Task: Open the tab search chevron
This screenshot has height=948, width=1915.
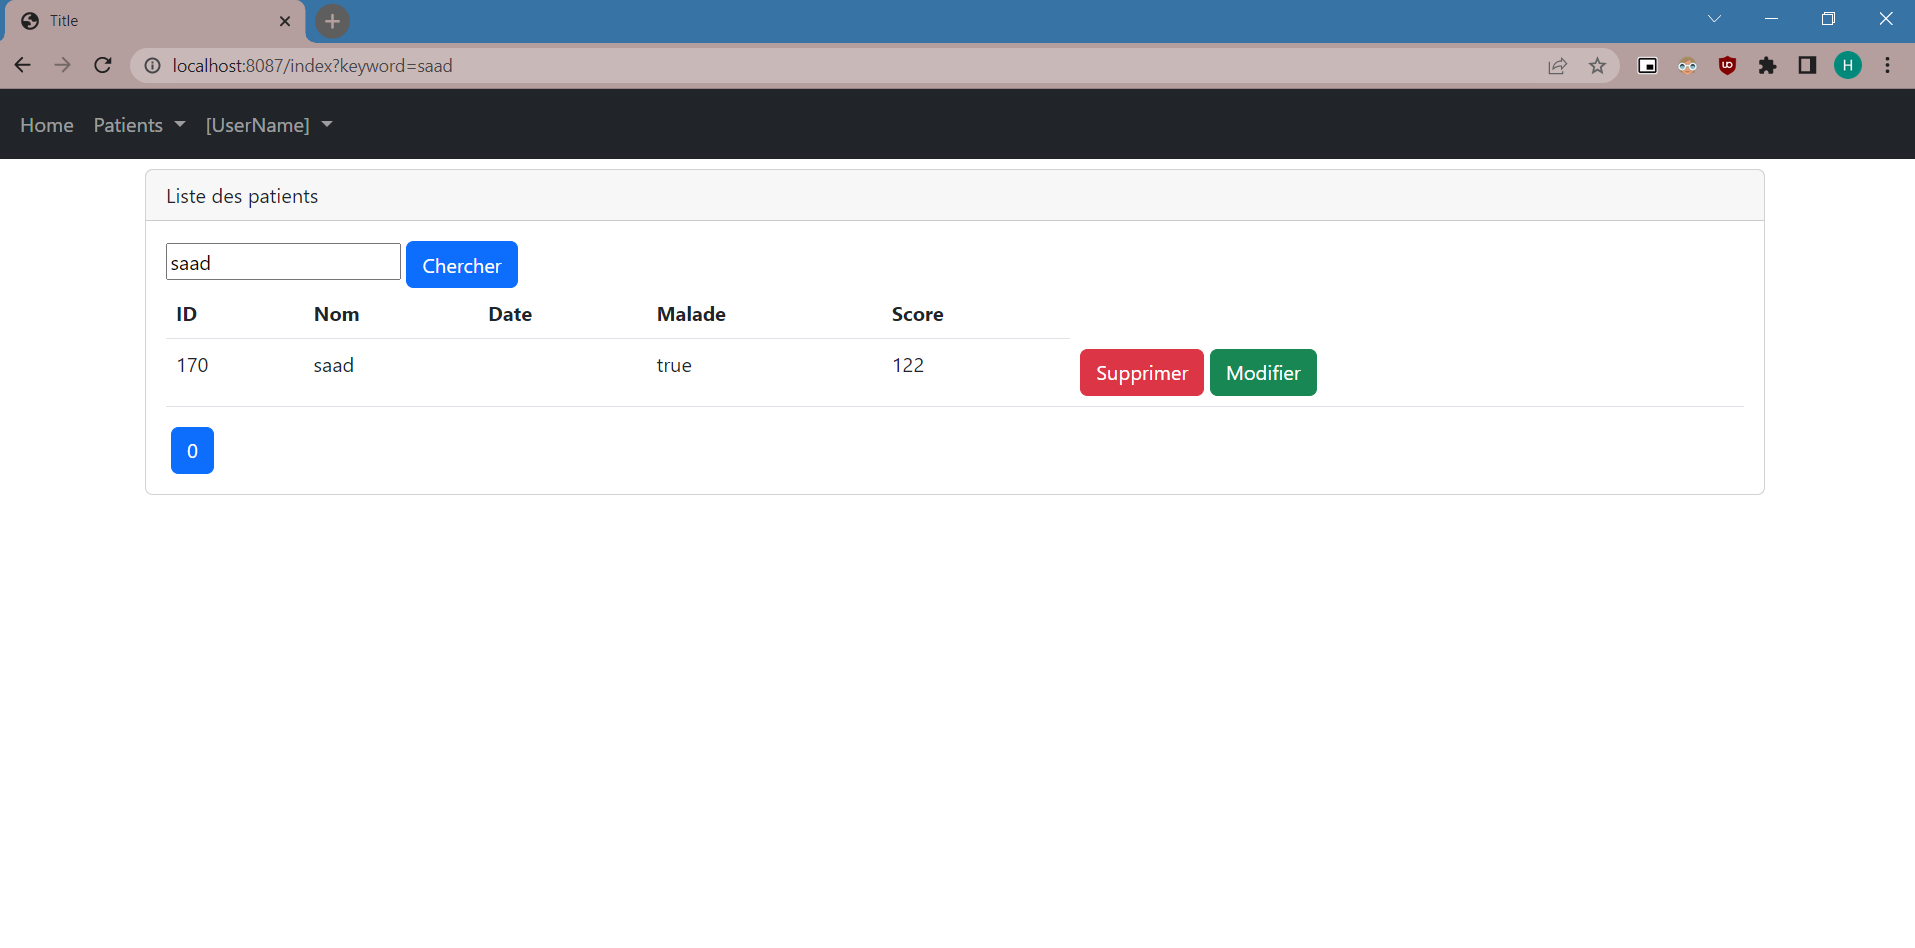Action: [1714, 19]
